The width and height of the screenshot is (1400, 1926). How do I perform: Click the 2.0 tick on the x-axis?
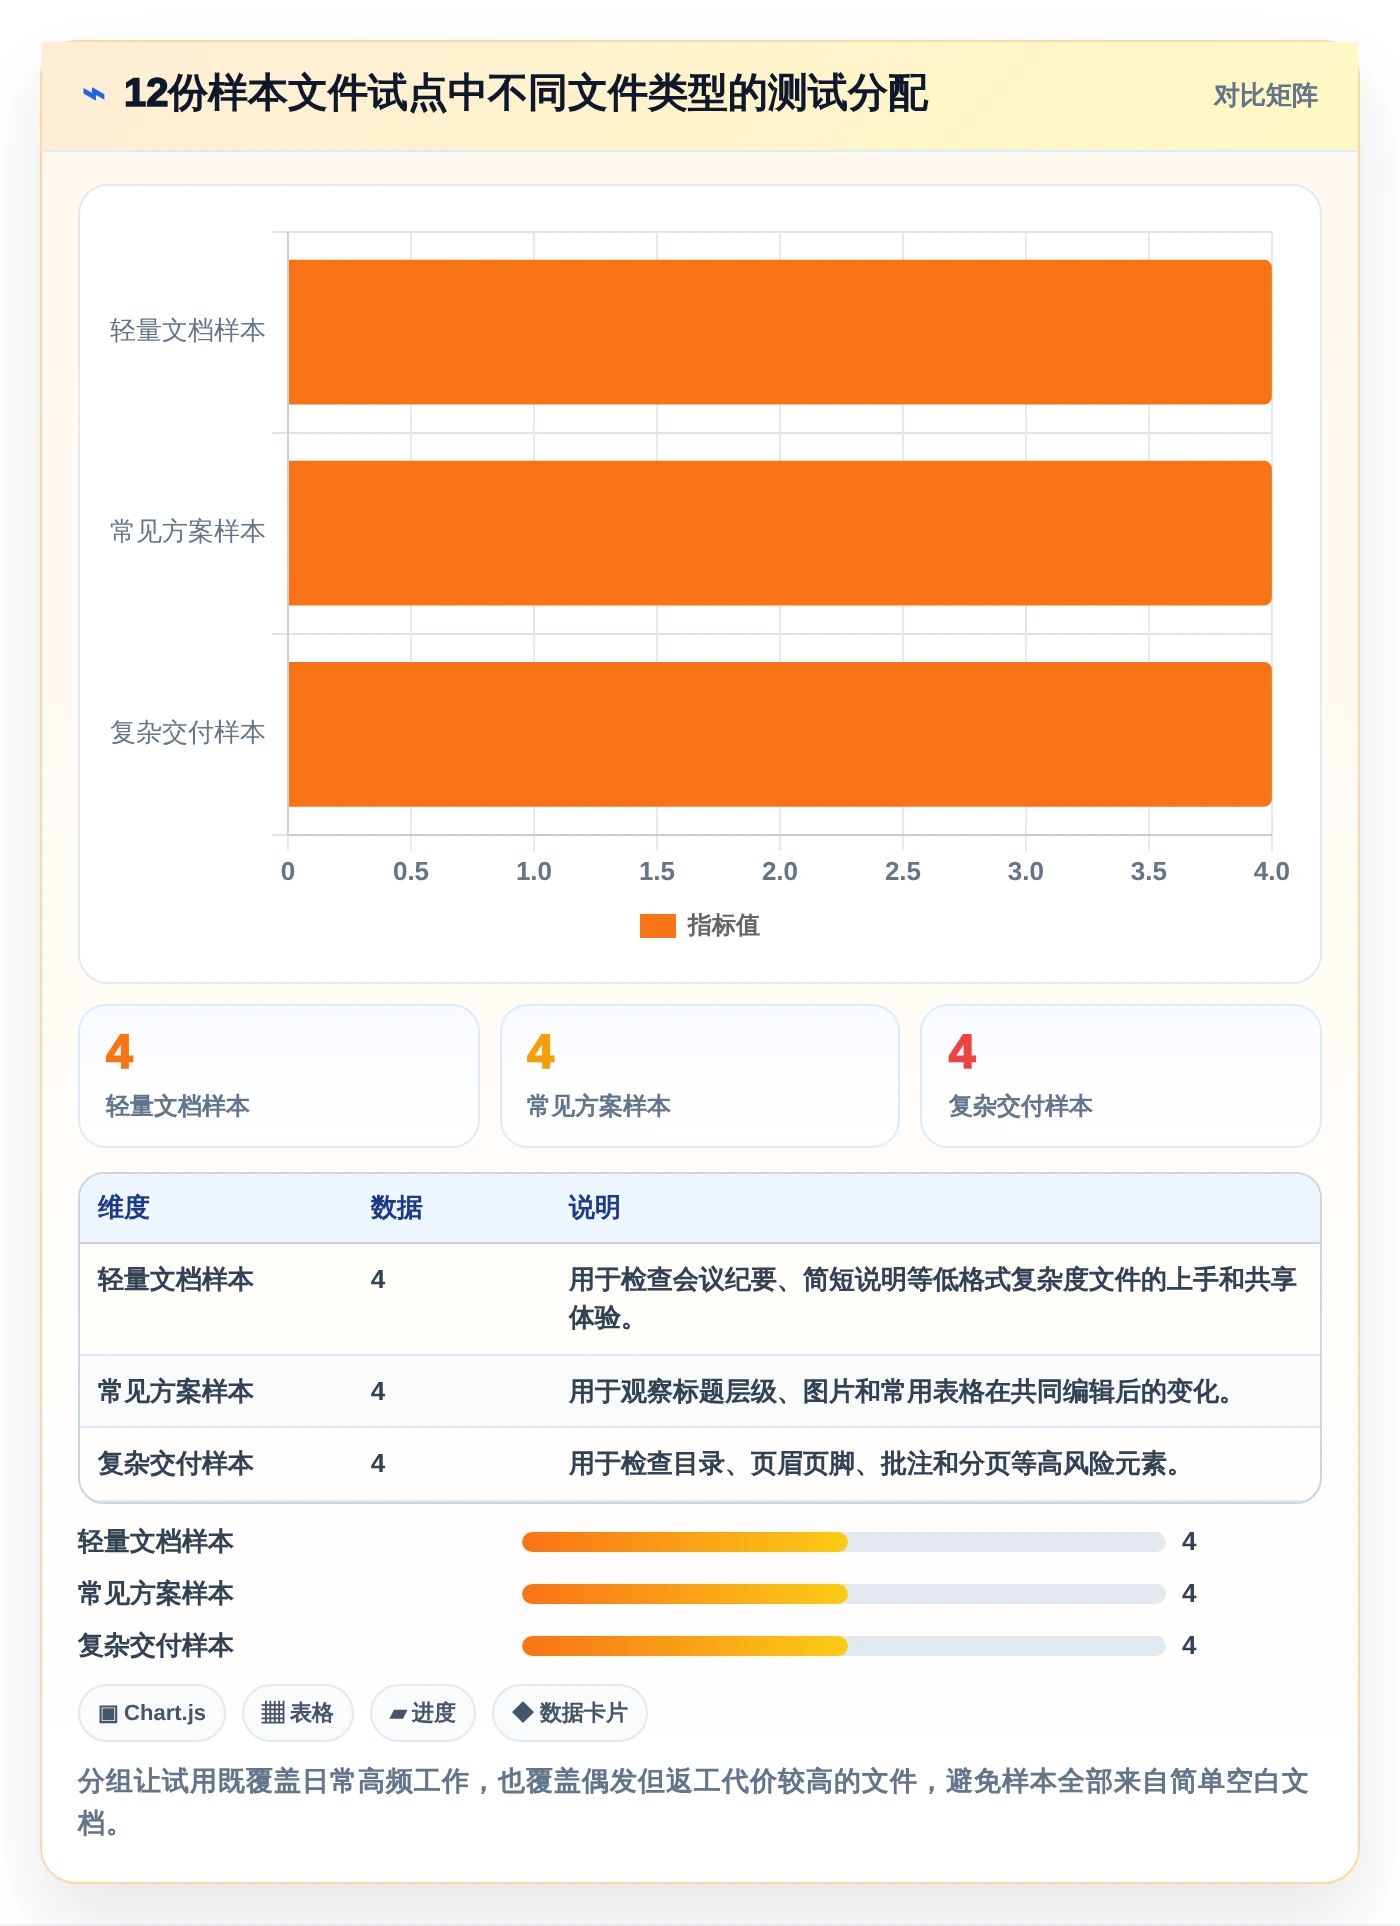tap(780, 872)
